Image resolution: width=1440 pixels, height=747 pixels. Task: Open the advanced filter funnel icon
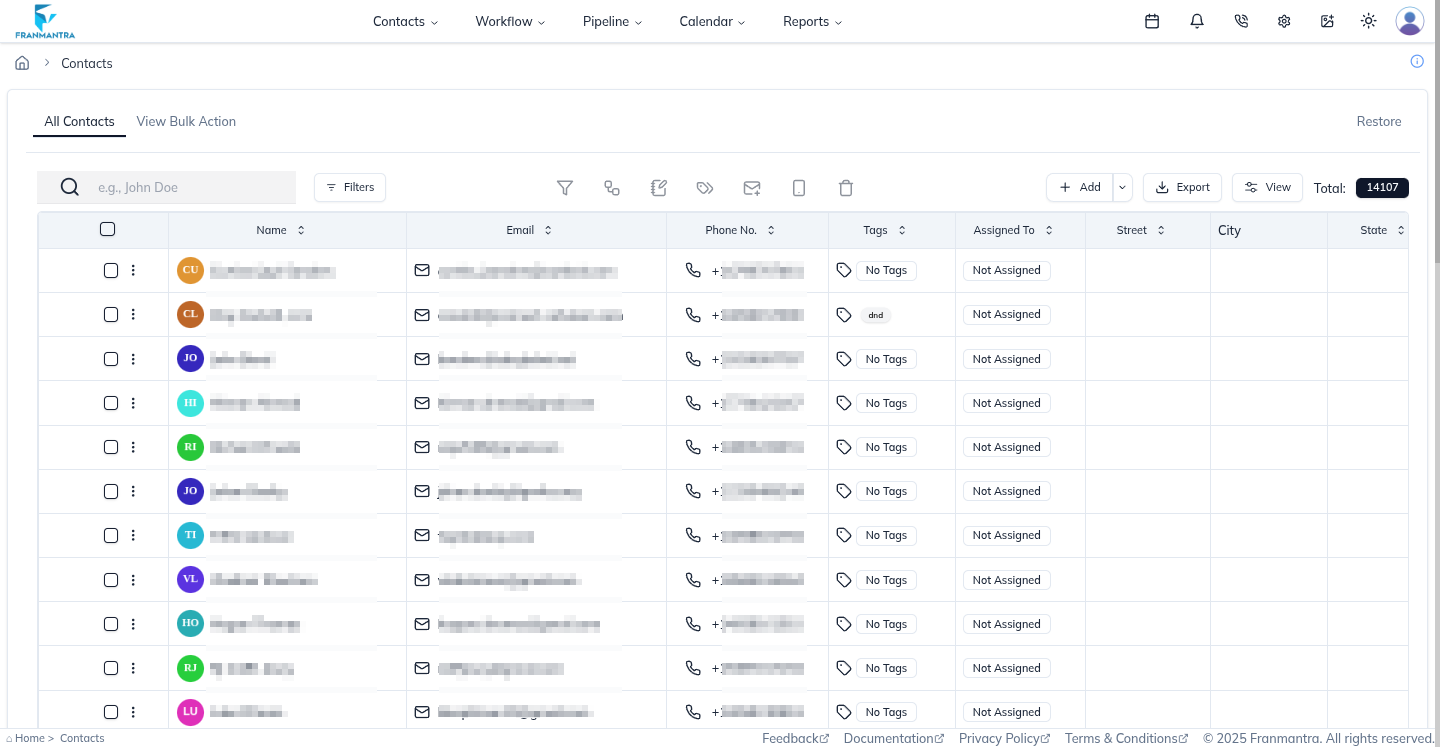[565, 187]
